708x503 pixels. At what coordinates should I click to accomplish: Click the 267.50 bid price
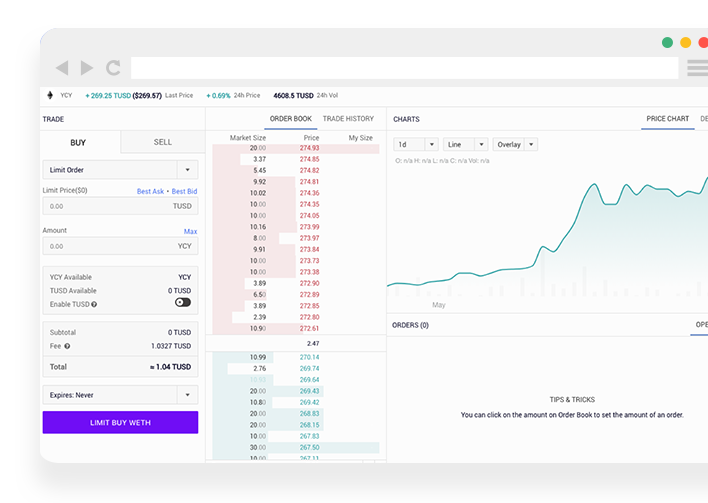point(309,447)
